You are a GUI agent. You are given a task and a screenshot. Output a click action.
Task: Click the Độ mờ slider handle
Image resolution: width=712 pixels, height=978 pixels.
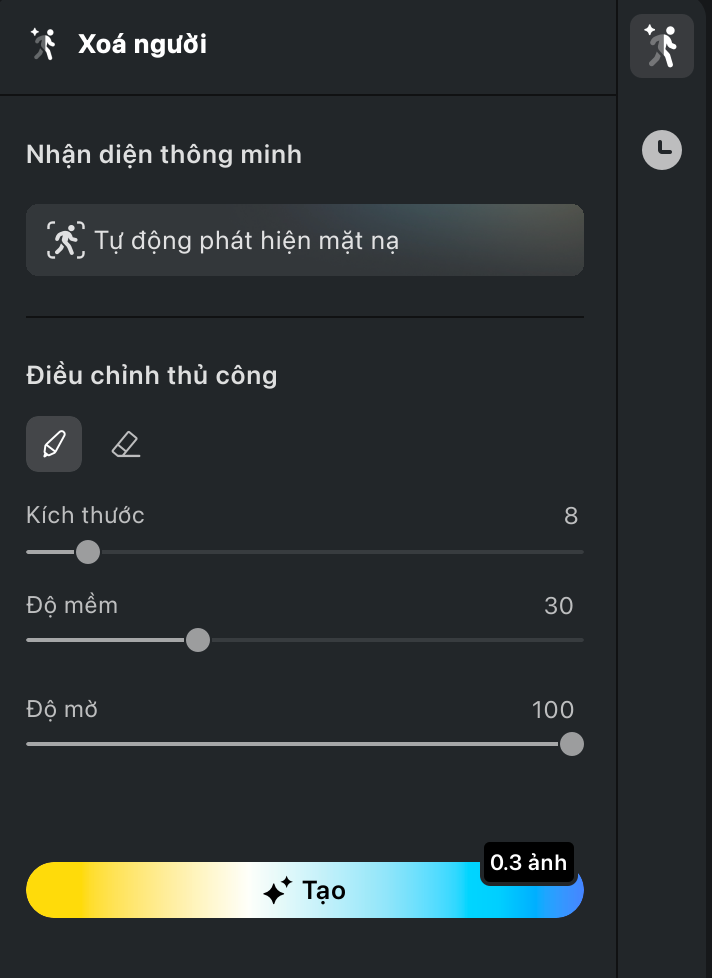[572, 744]
